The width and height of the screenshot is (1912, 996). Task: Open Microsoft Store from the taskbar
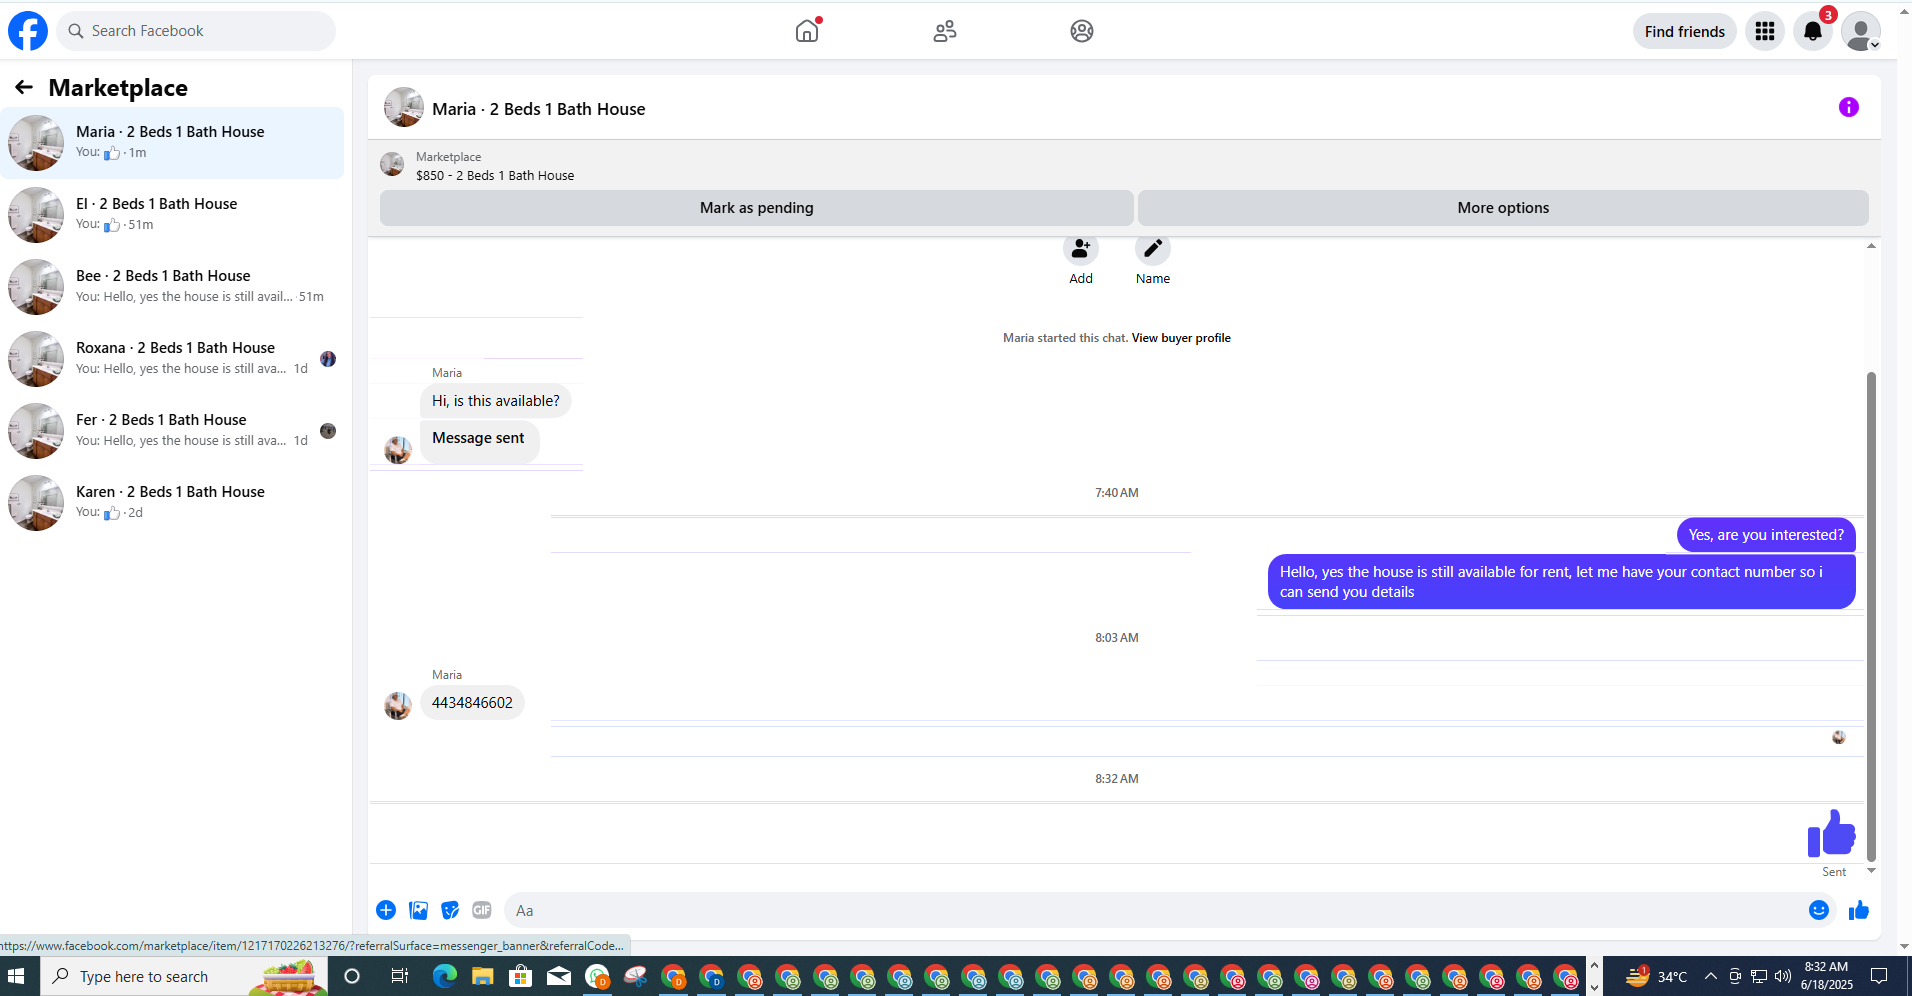(520, 976)
